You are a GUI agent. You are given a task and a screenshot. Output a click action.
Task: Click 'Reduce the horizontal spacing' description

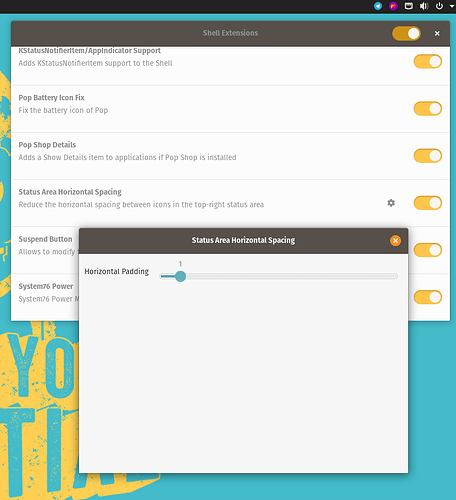tap(141, 205)
